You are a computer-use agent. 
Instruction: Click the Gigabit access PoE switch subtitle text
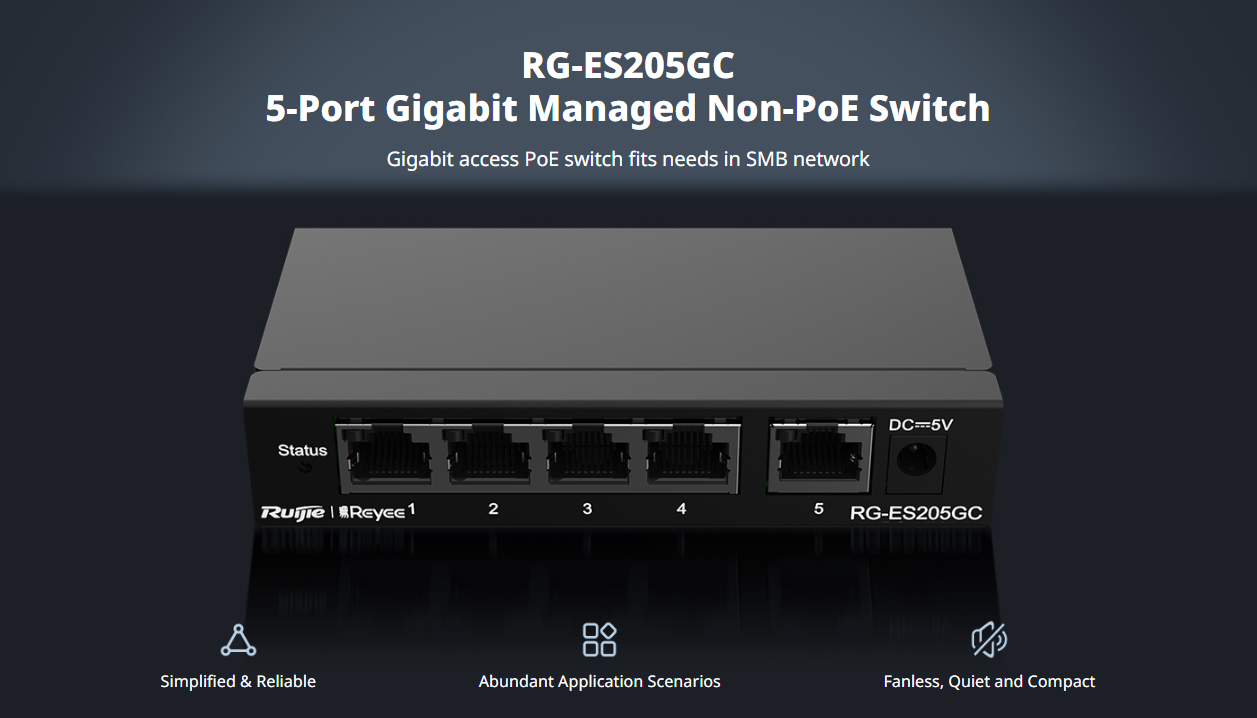tap(628, 159)
